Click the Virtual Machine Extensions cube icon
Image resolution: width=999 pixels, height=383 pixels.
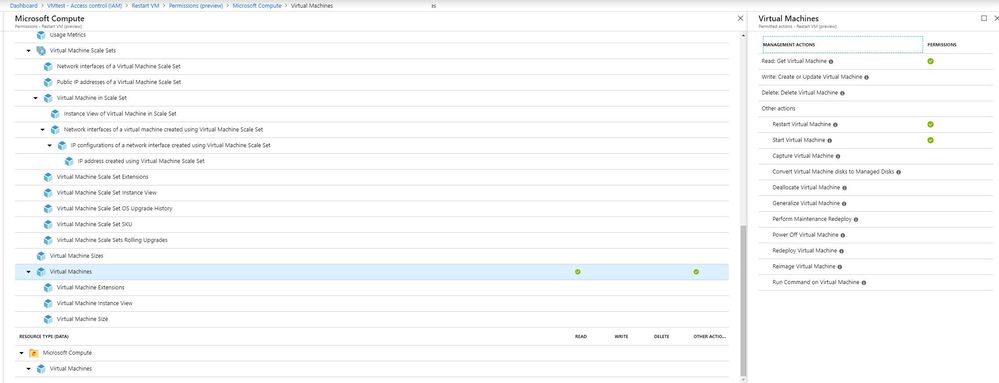pos(48,287)
